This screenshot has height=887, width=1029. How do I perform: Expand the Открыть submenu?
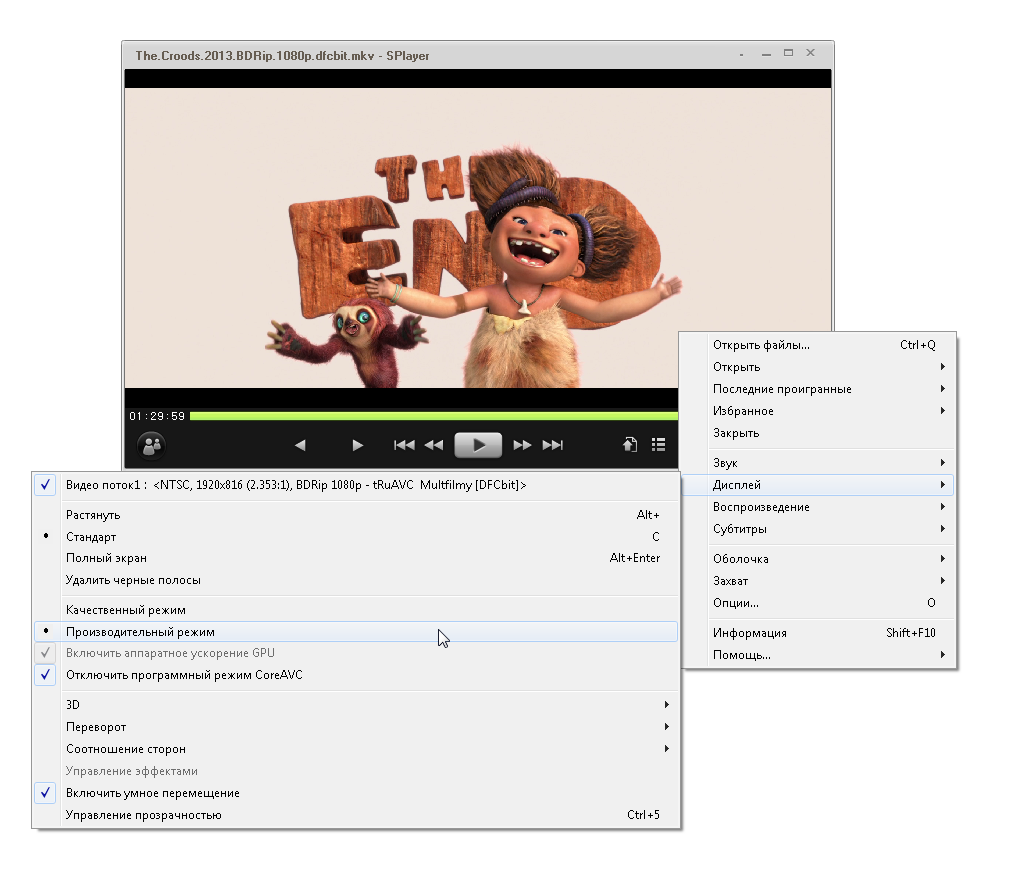[x=818, y=367]
